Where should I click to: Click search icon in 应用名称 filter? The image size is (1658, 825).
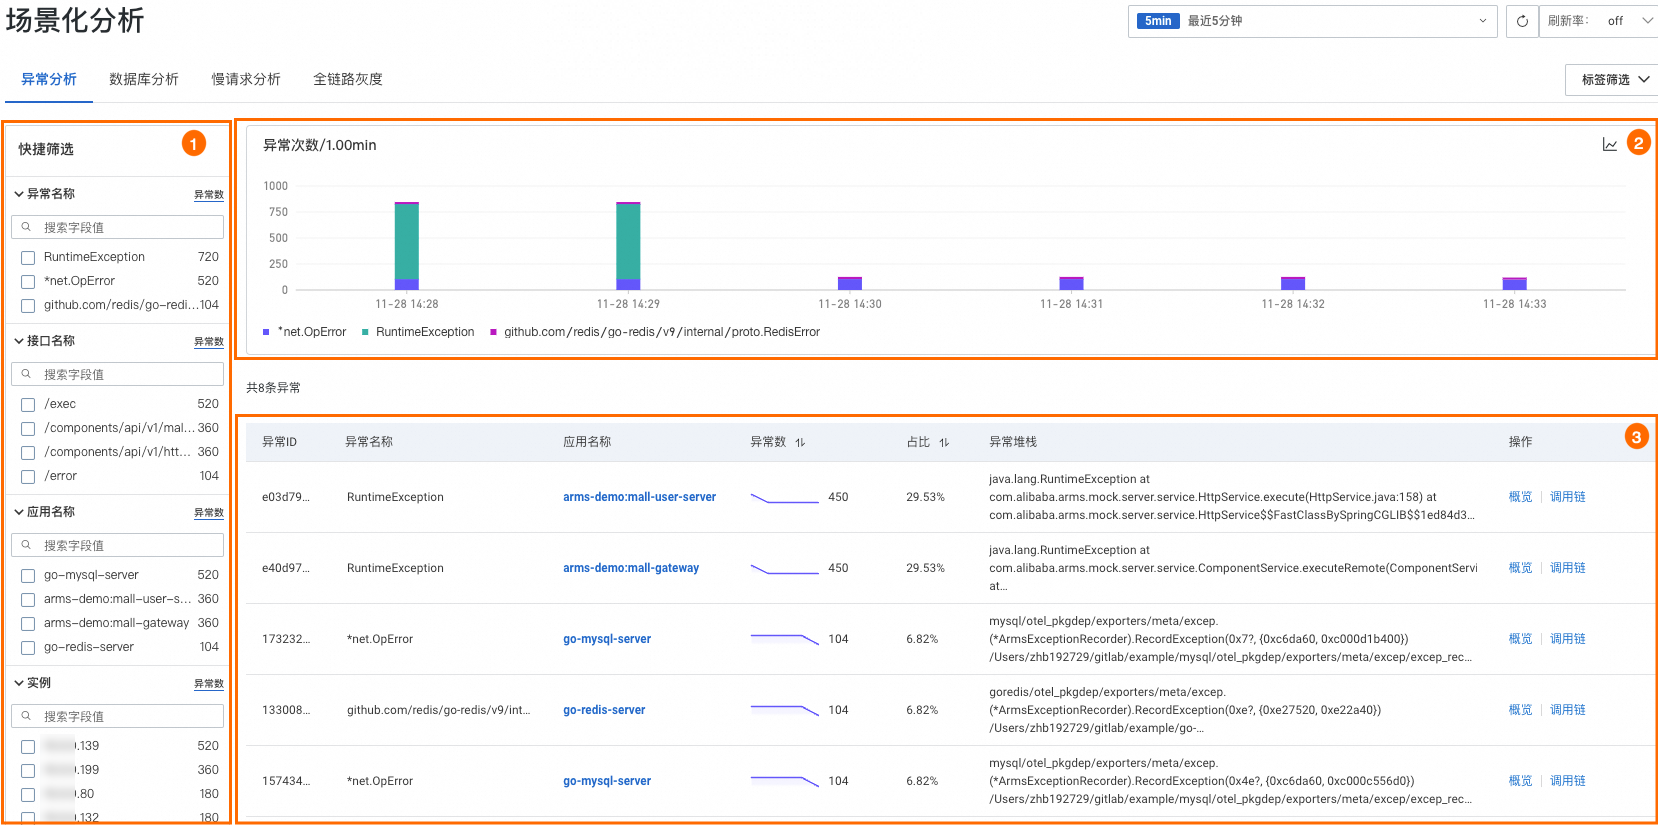[x=27, y=545]
